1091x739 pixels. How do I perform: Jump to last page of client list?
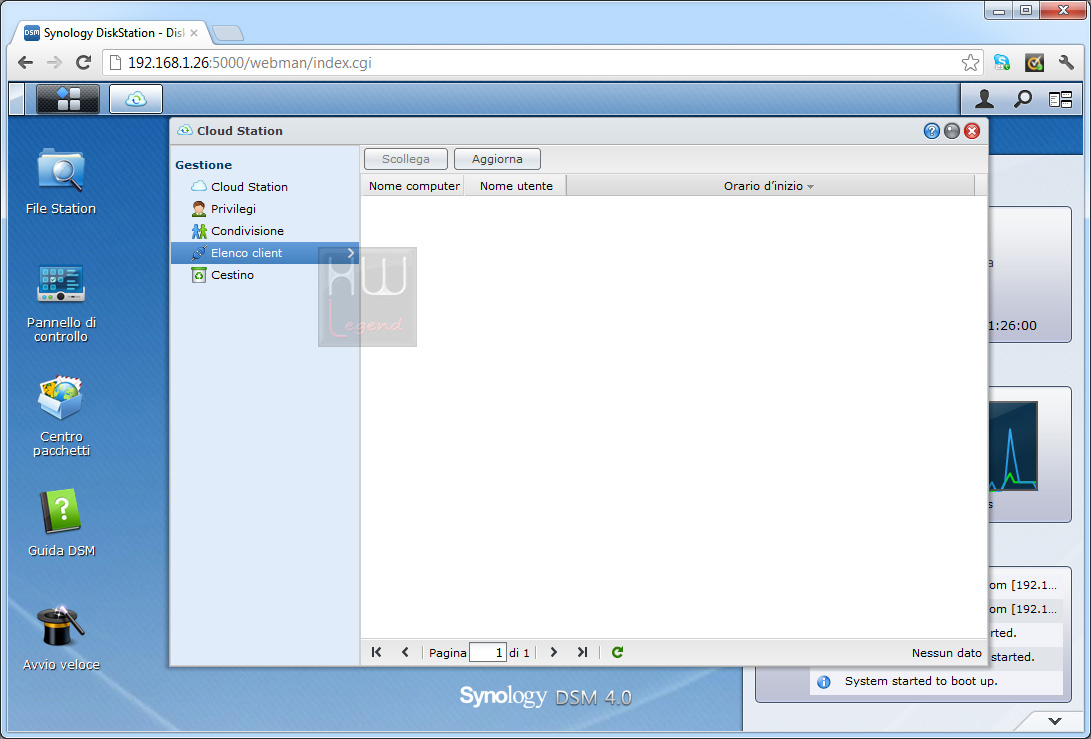[x=582, y=652]
